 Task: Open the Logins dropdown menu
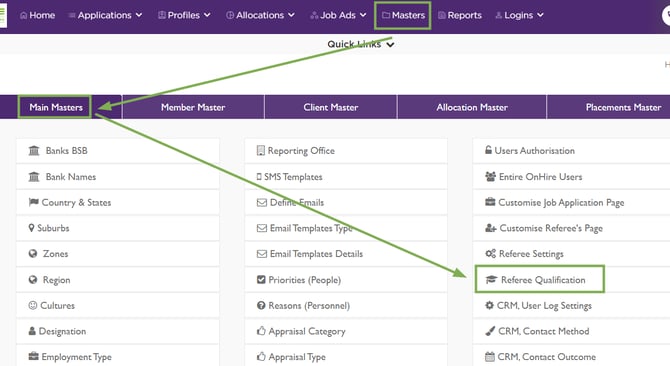point(519,15)
